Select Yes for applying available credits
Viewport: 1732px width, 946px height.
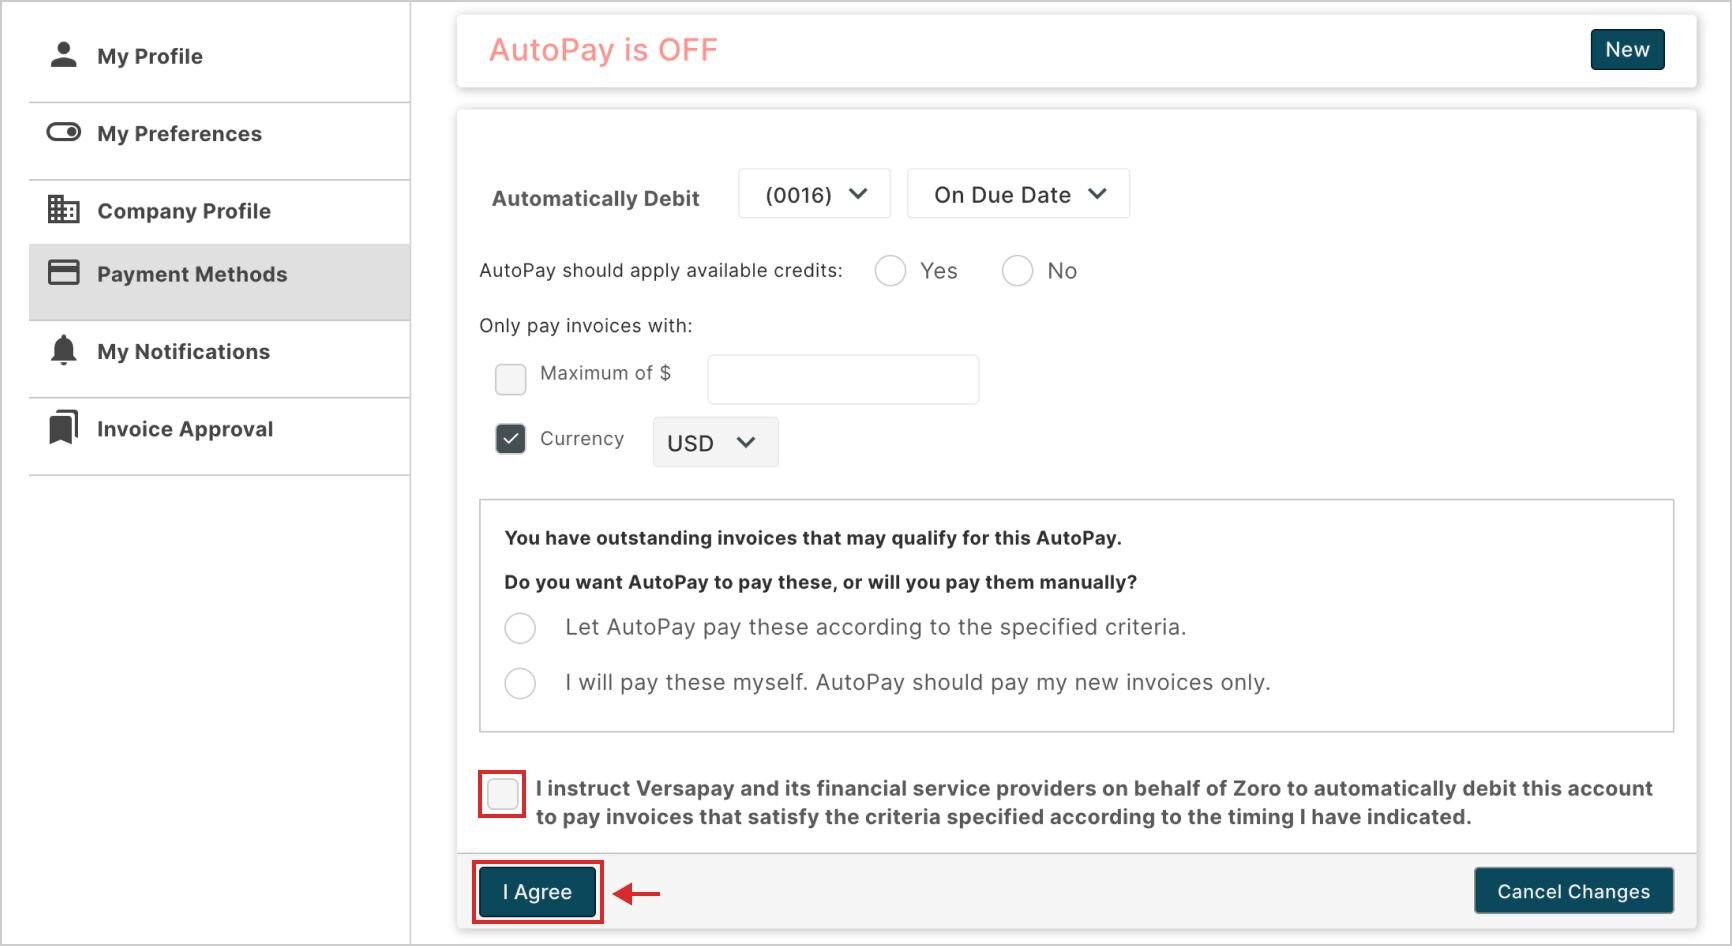point(890,271)
